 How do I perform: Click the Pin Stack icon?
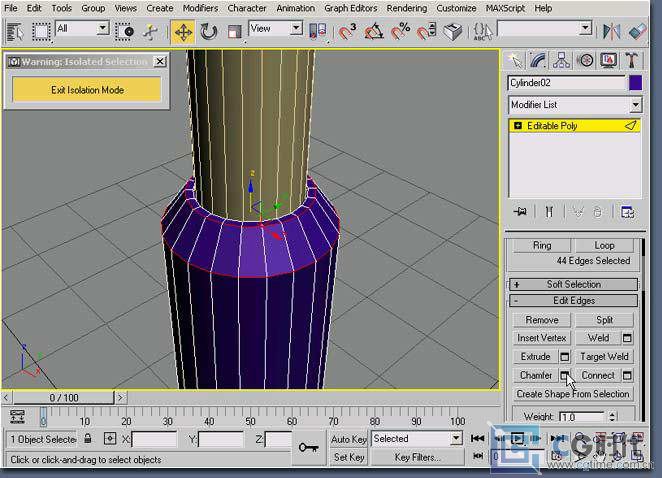pos(520,212)
